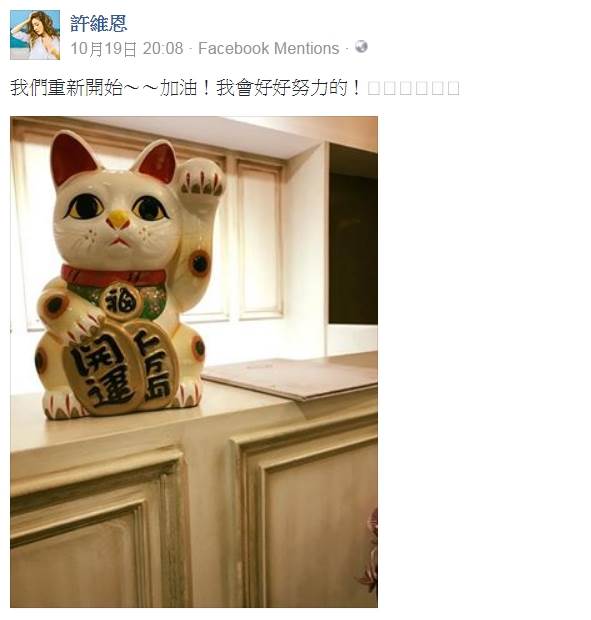Click the cat's raised paw in photo
The width and height of the screenshot is (591, 620).
201,179
